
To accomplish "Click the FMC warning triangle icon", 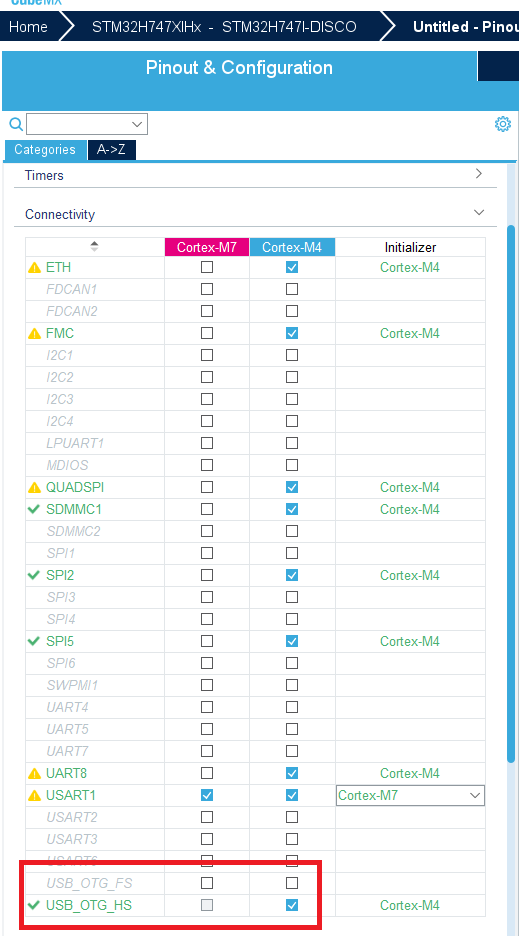I will pos(35,334).
